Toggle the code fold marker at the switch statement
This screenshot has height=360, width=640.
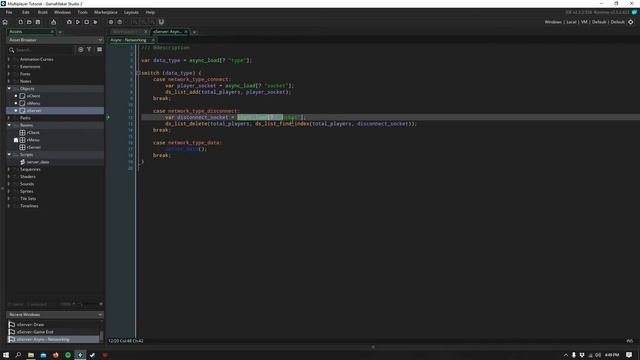coord(138,73)
